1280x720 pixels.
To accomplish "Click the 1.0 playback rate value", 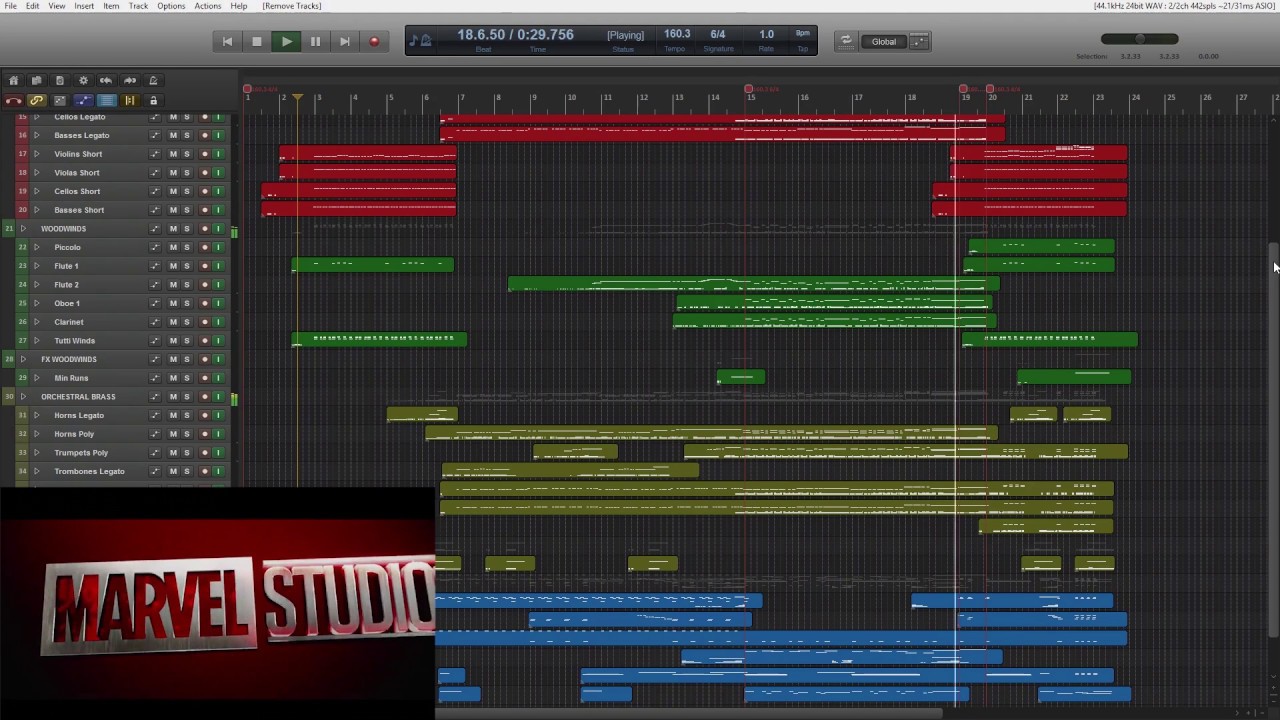I will coord(766,34).
